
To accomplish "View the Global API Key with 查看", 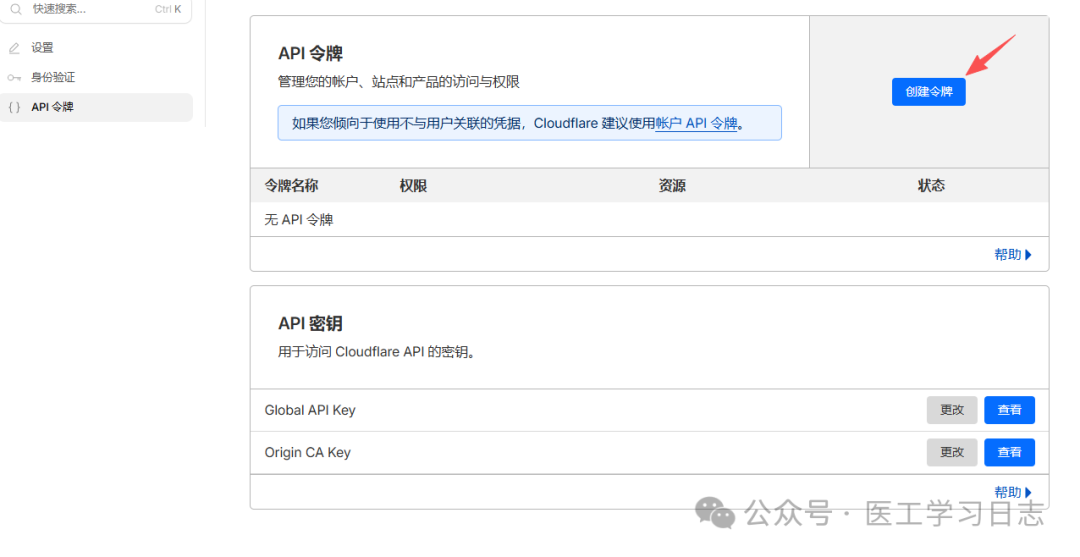I will click(x=1009, y=410).
